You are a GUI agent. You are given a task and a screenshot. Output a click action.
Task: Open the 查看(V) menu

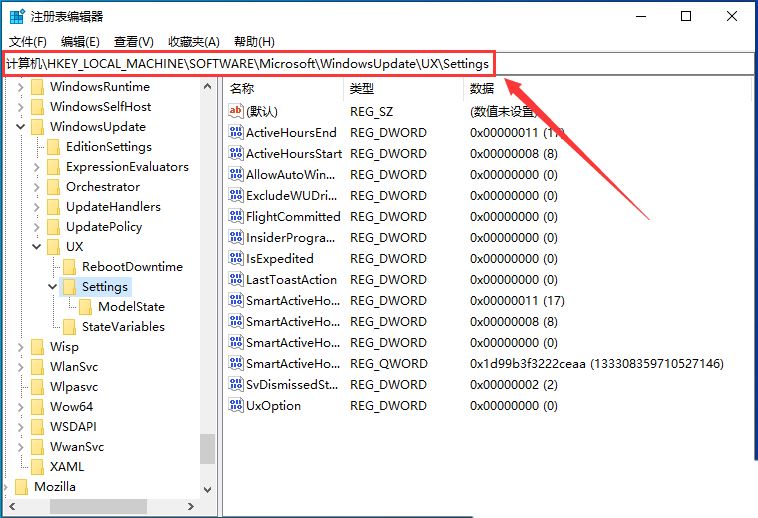133,42
